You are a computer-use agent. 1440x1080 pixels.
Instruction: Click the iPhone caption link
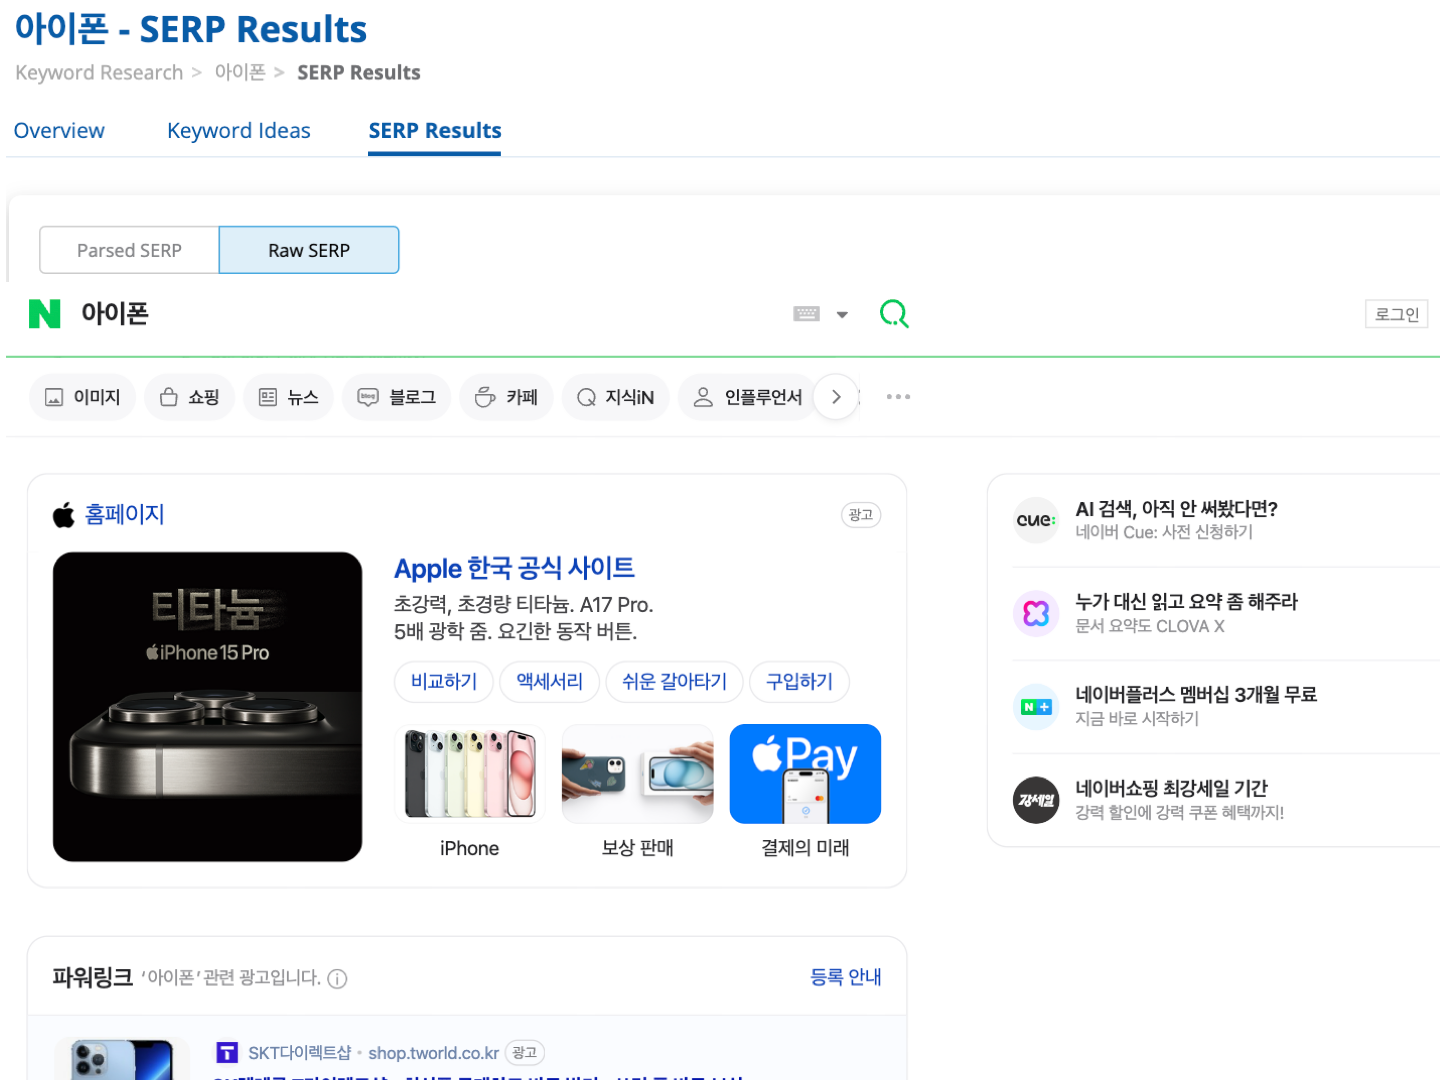click(x=469, y=848)
